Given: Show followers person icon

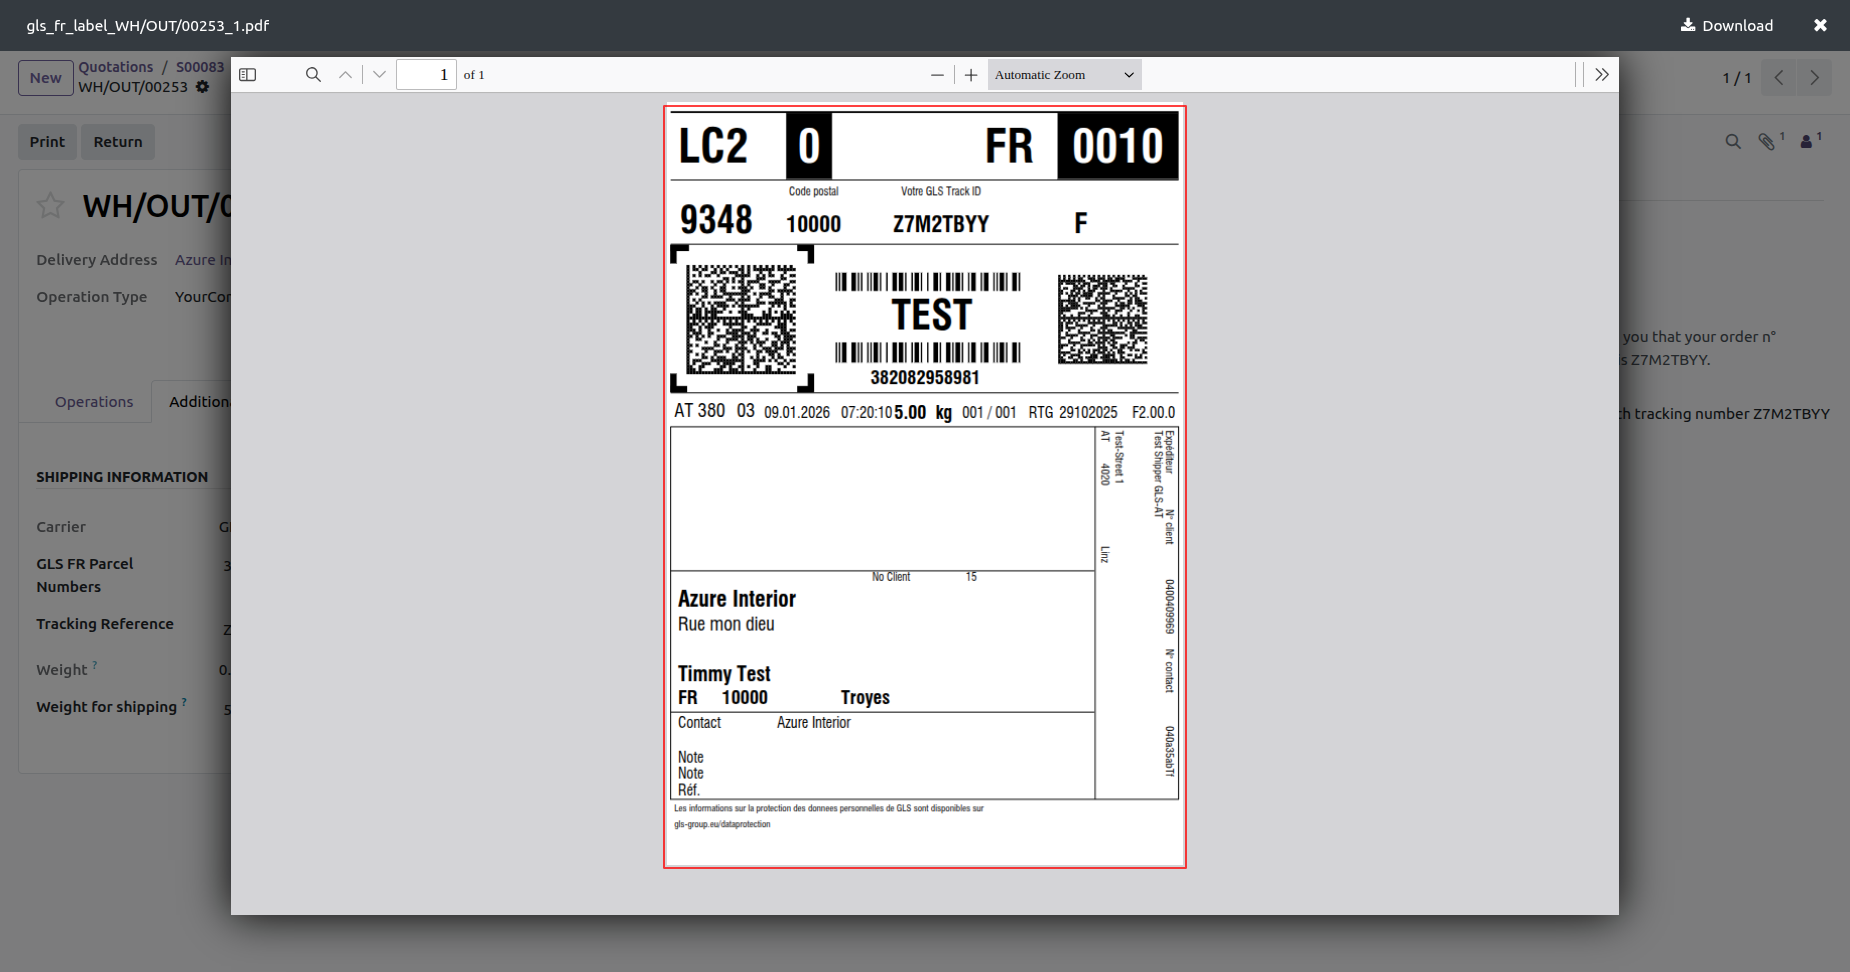Looking at the screenshot, I should coord(1808,142).
